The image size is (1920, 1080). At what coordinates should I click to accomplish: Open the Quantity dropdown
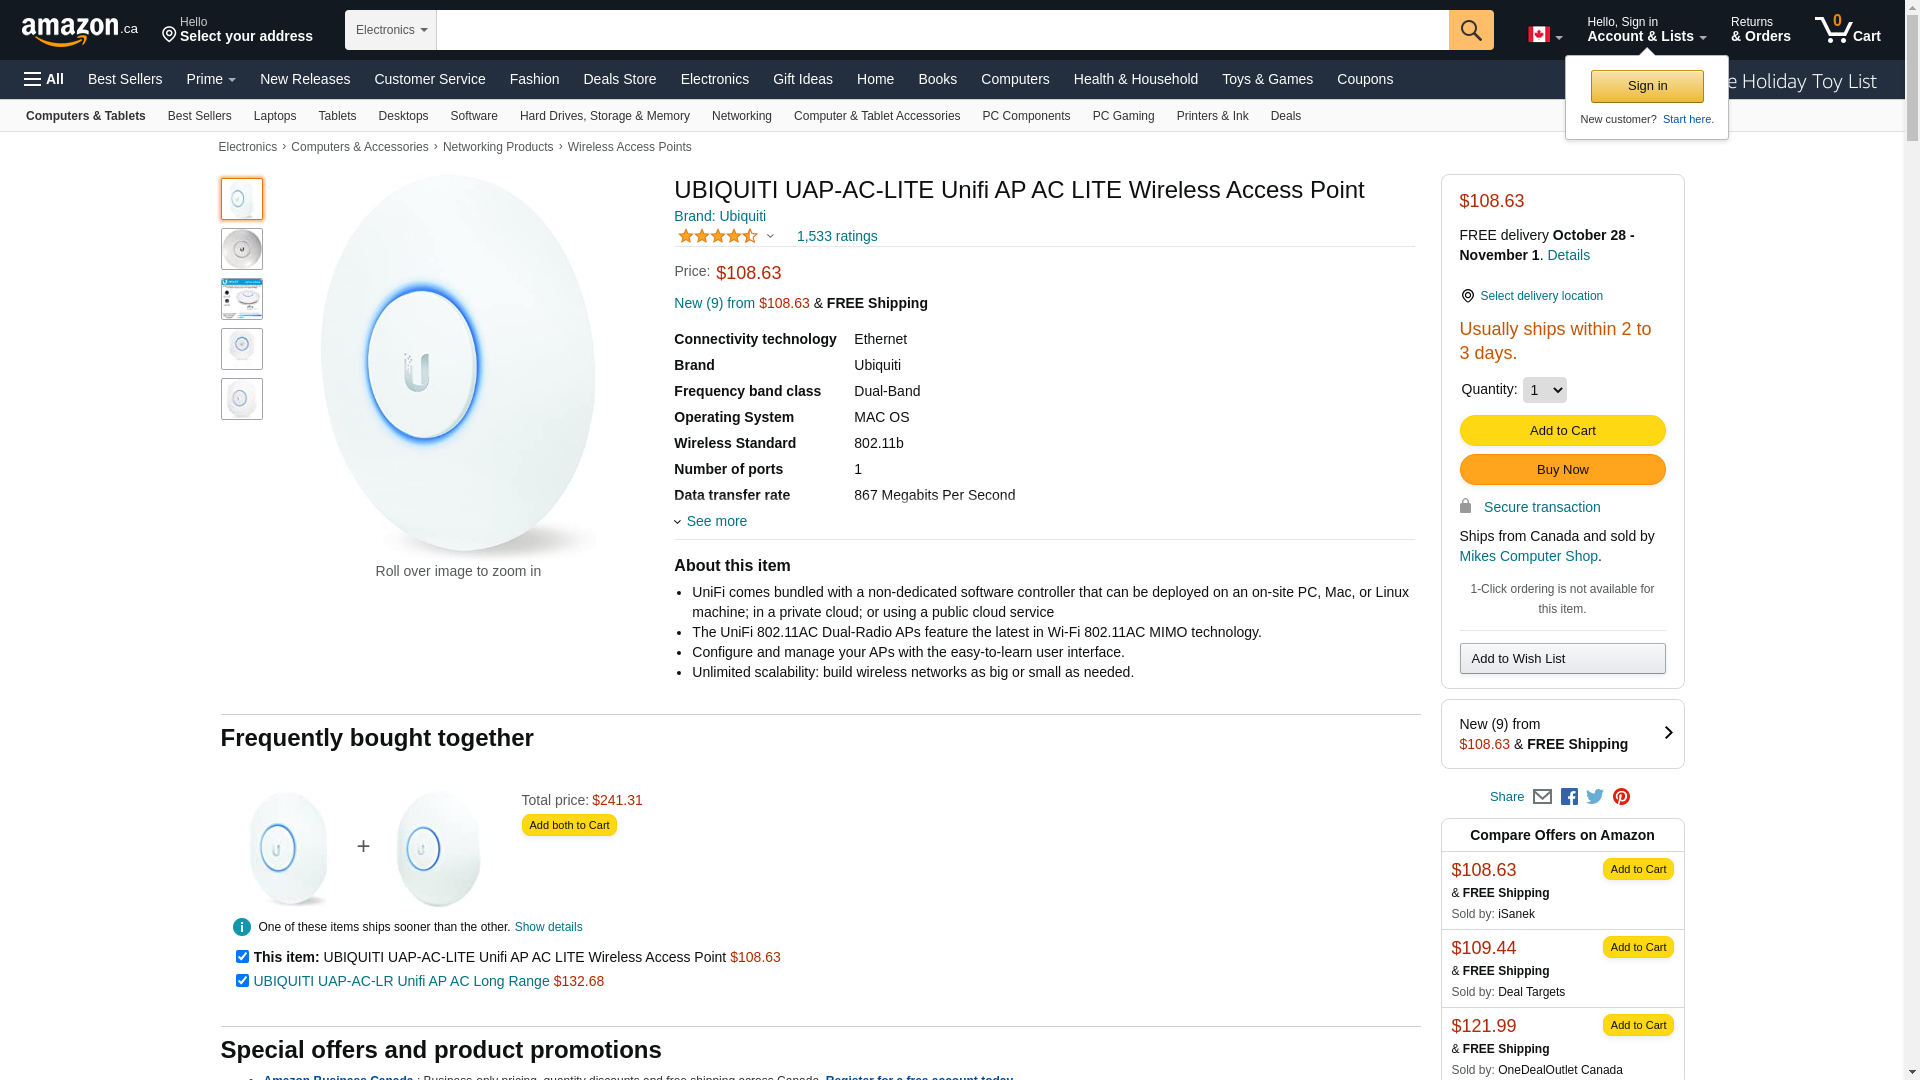[1544, 390]
